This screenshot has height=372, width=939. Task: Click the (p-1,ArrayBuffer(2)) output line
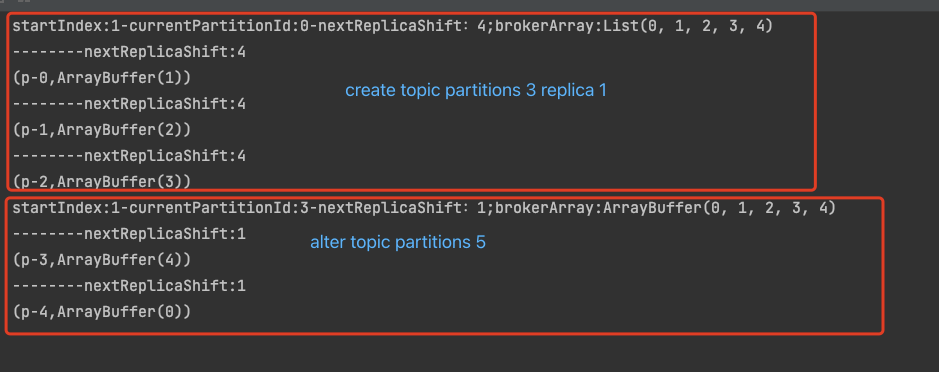click(x=102, y=129)
